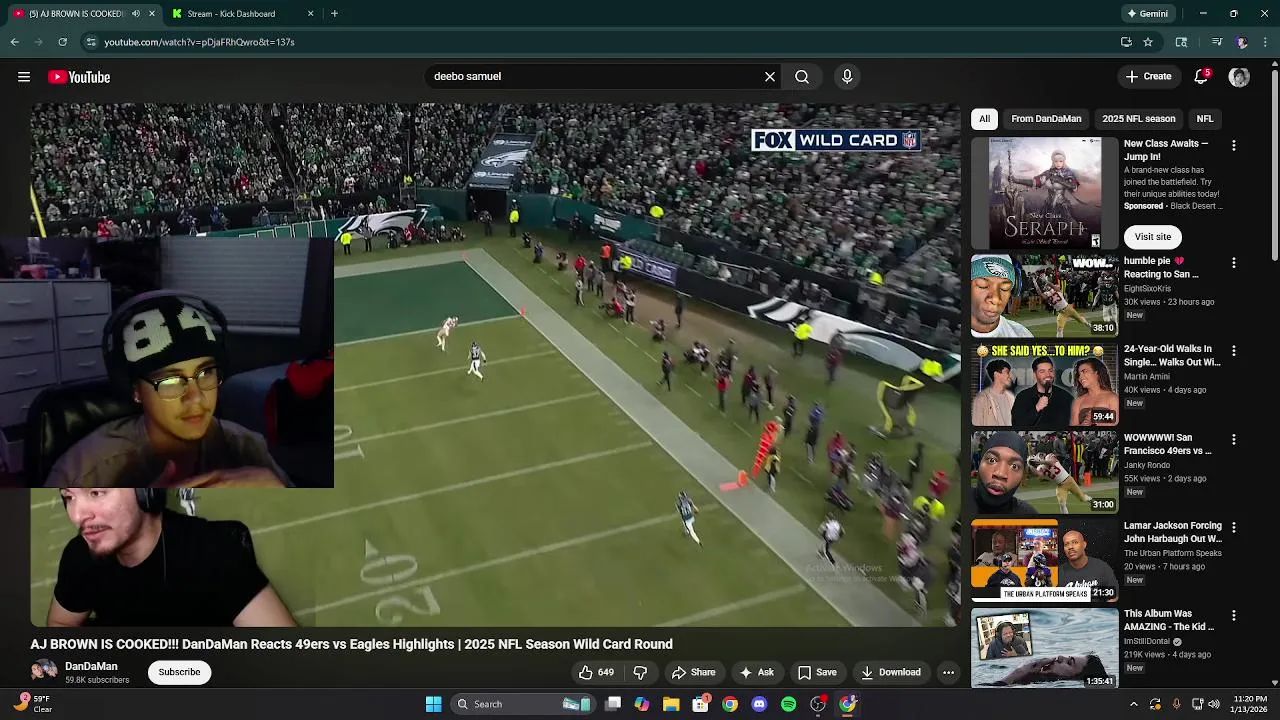This screenshot has width=1280, height=720.
Task: Open humble pie reaction video thumbnail
Action: click(x=1045, y=296)
